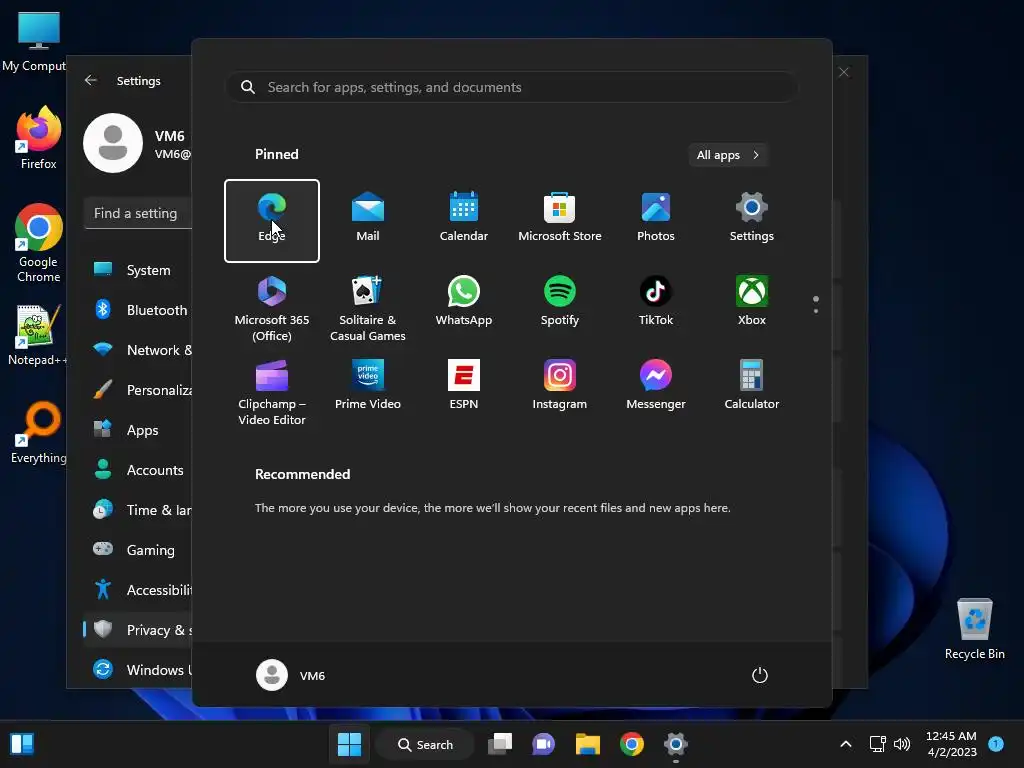The image size is (1024, 768).
Task: Show hidden system tray icons
Action: pyautogui.click(x=846, y=744)
